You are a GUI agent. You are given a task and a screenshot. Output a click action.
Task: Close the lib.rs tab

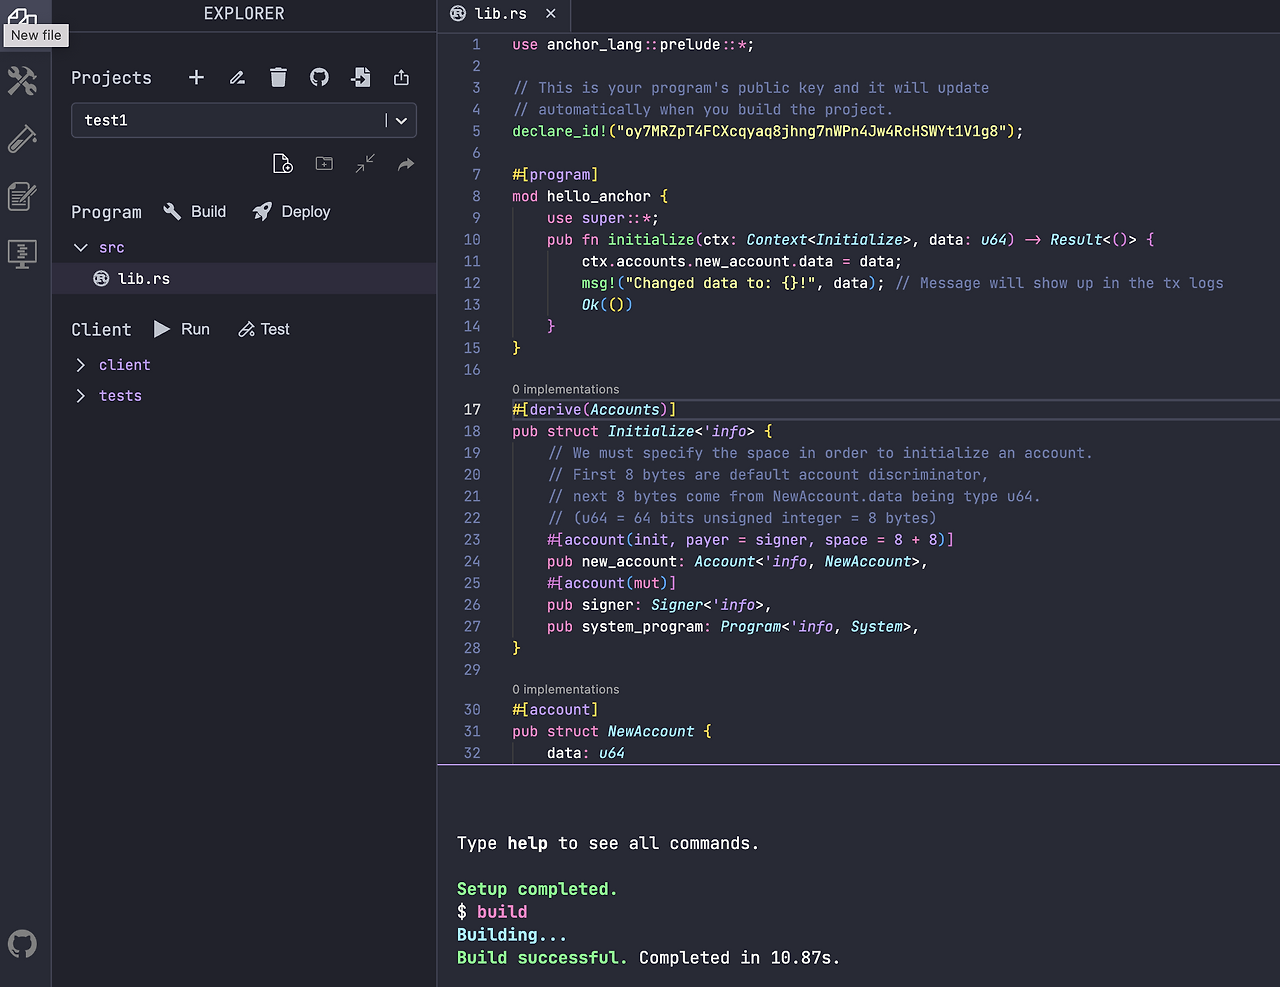[551, 14]
